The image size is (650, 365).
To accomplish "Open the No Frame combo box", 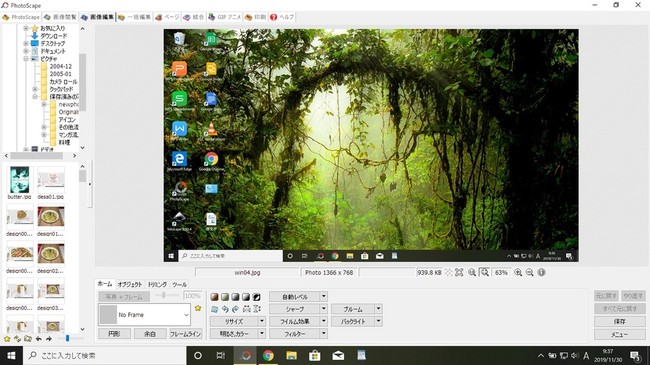I will pos(144,314).
